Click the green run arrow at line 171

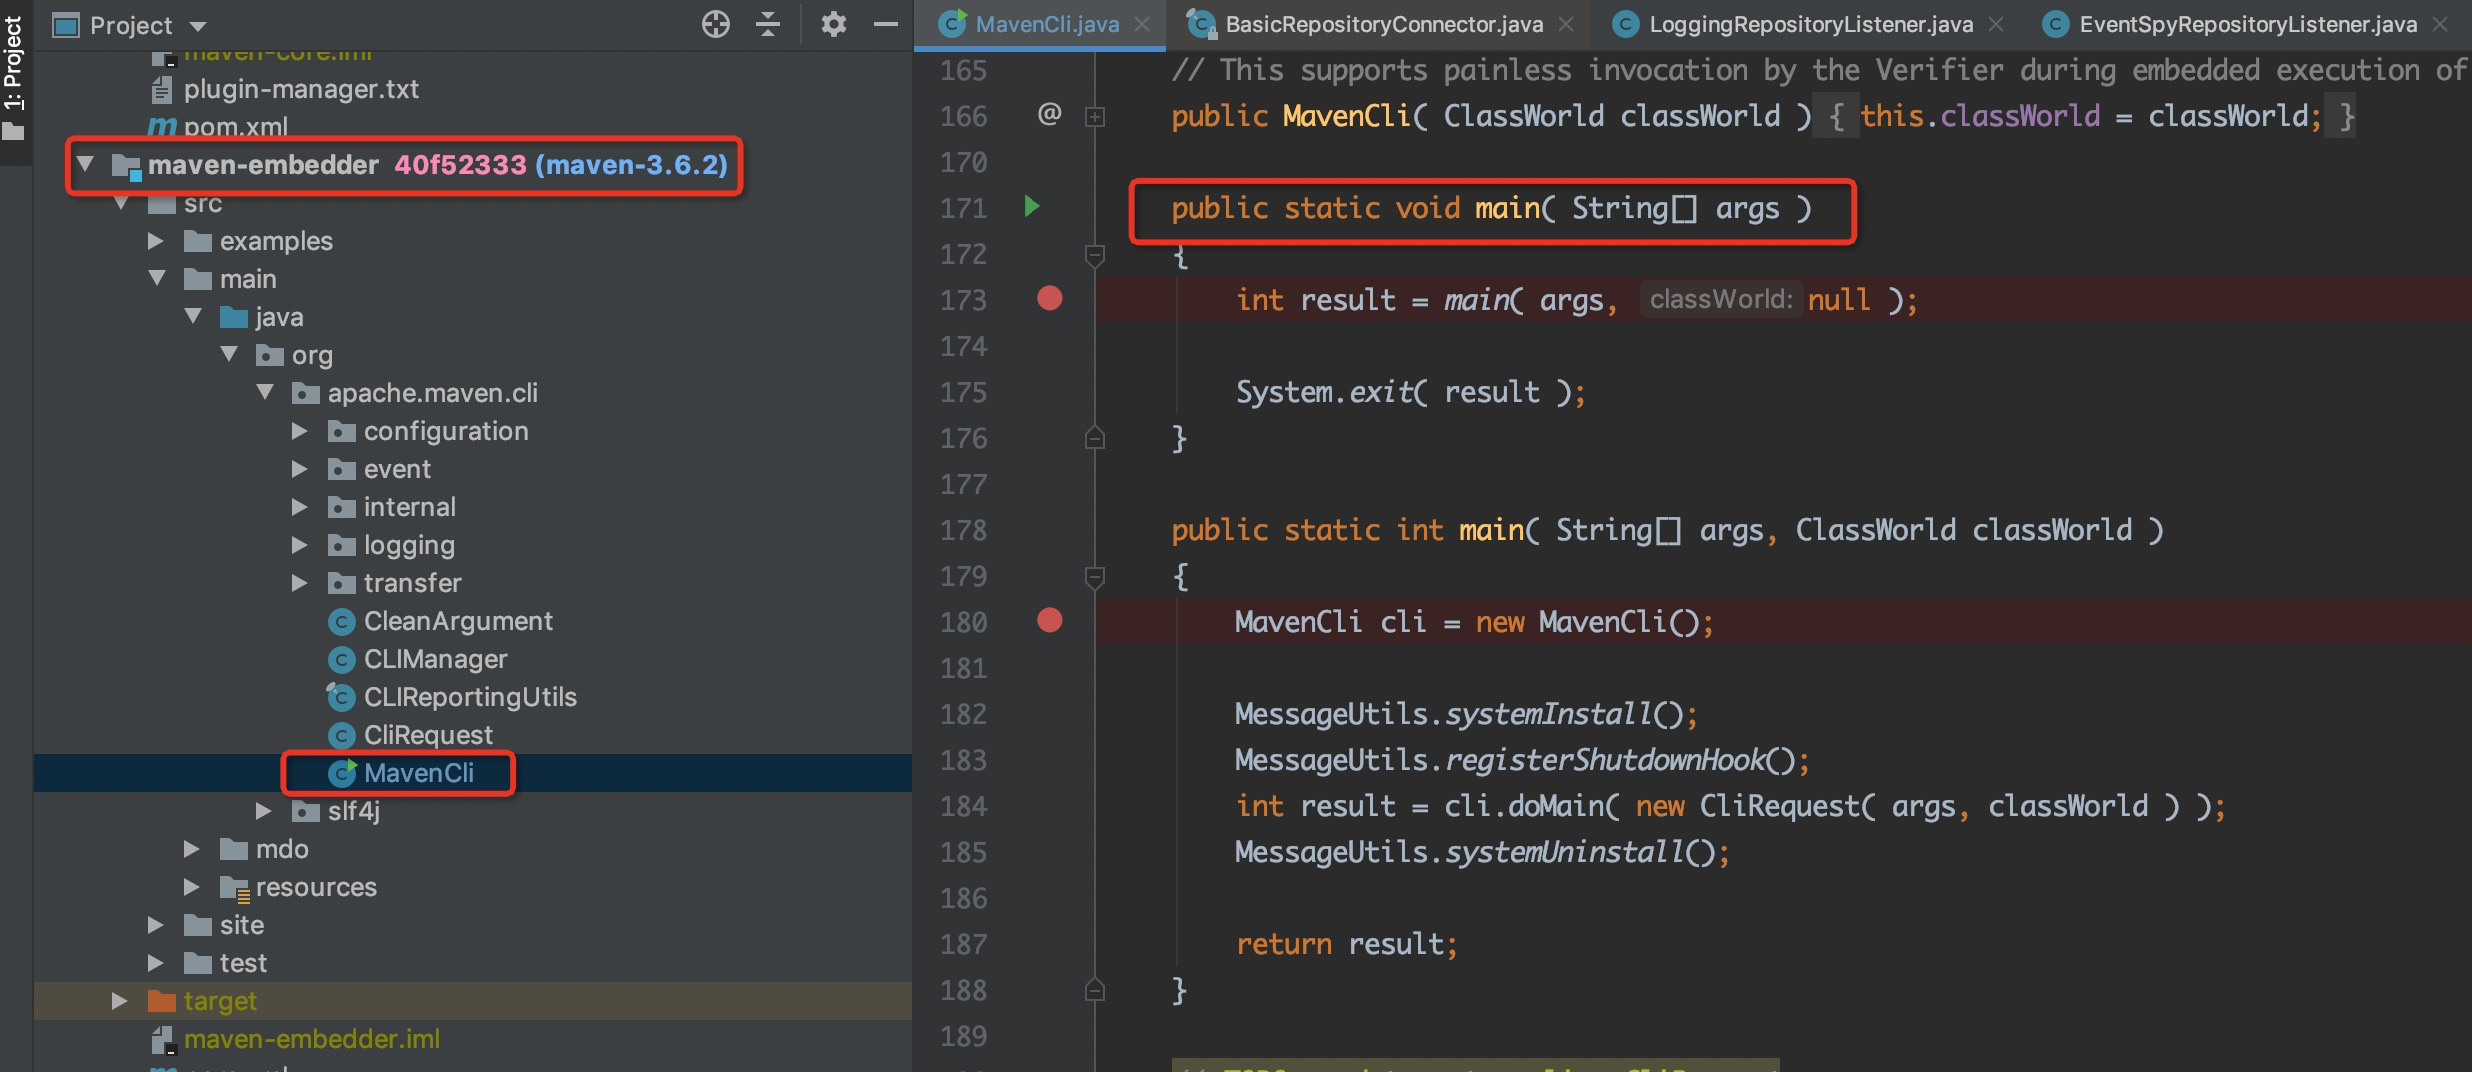click(1032, 207)
